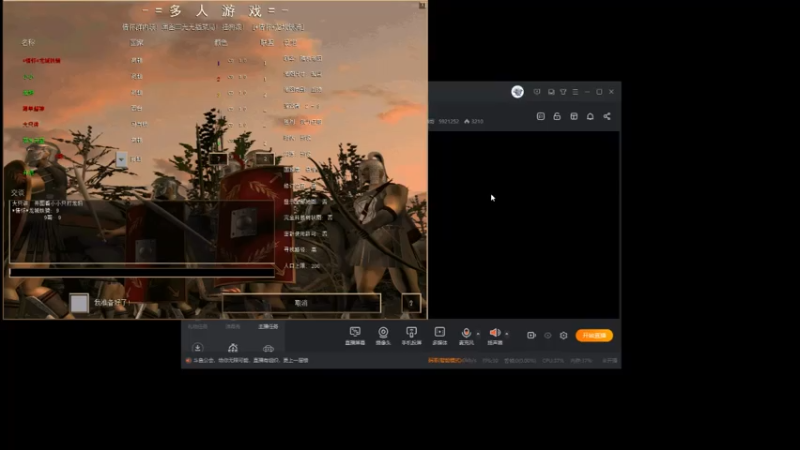Click the message icon beside the avatar
Image resolution: width=800 pixels, height=450 pixels.
tap(537, 92)
